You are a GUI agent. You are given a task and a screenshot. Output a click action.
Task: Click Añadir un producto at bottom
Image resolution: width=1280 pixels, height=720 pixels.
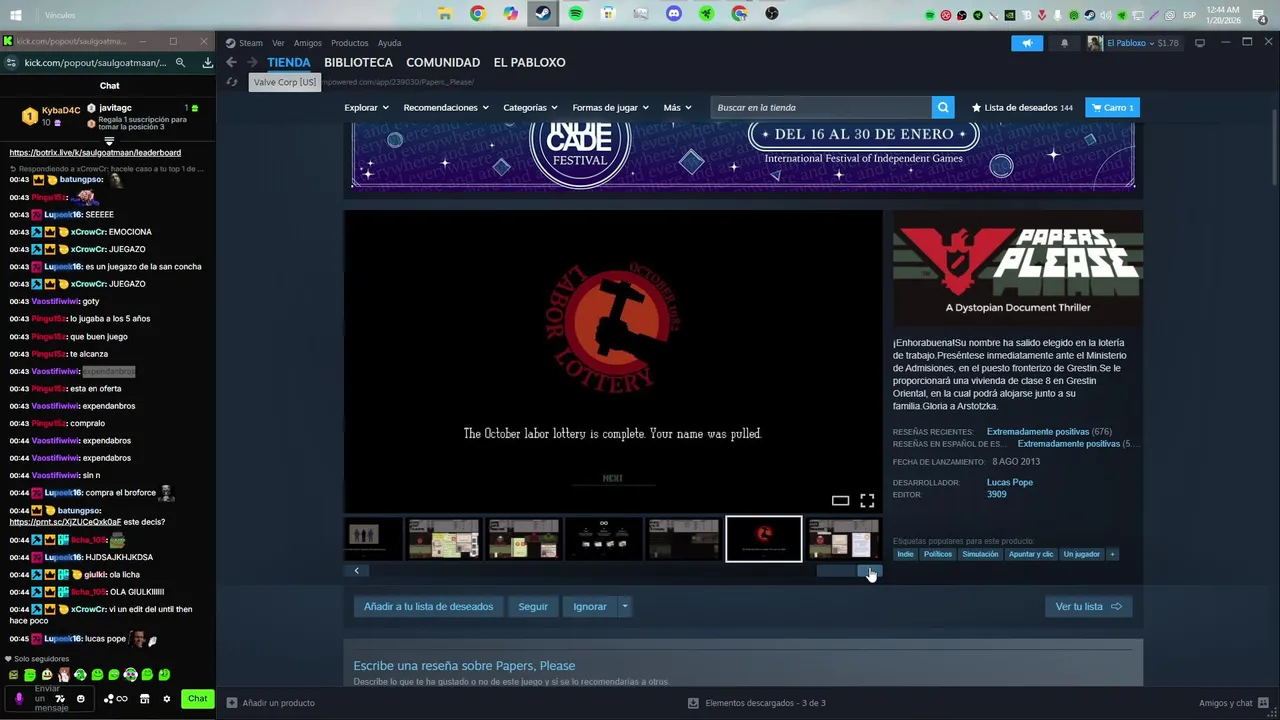tap(271, 703)
